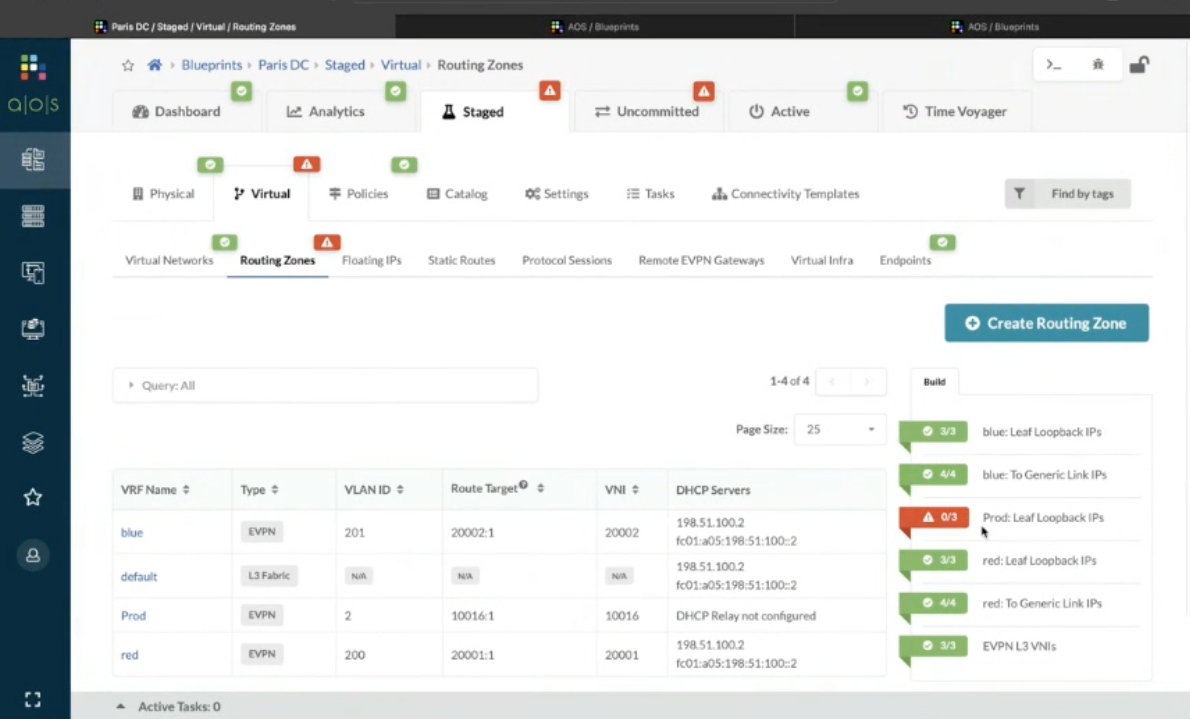The image size is (1190, 719).
Task: Click the Paris DC breadcrumb link
Action: point(284,65)
